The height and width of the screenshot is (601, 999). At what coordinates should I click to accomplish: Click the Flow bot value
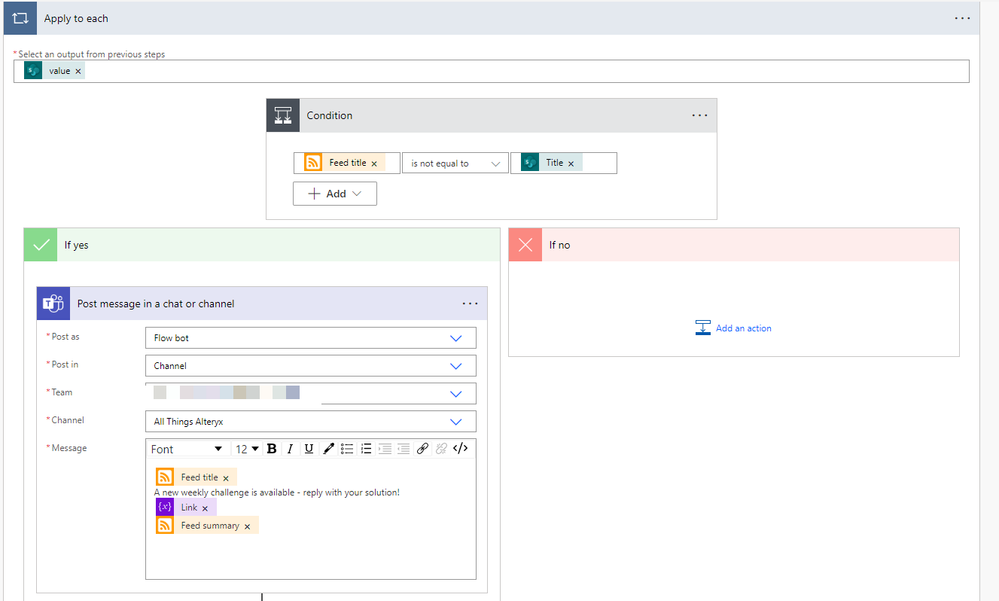tap(171, 338)
